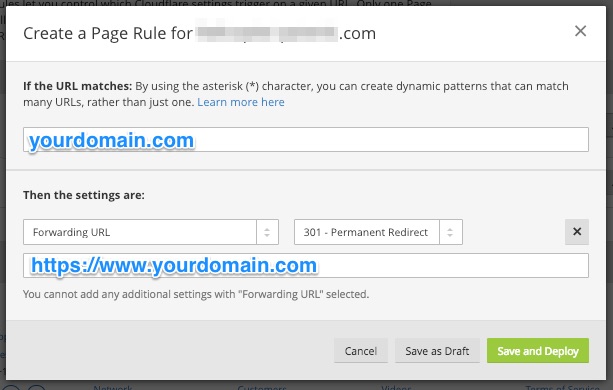Open the Learn more here link
Viewport: 613px width, 390px height.
pos(241,102)
